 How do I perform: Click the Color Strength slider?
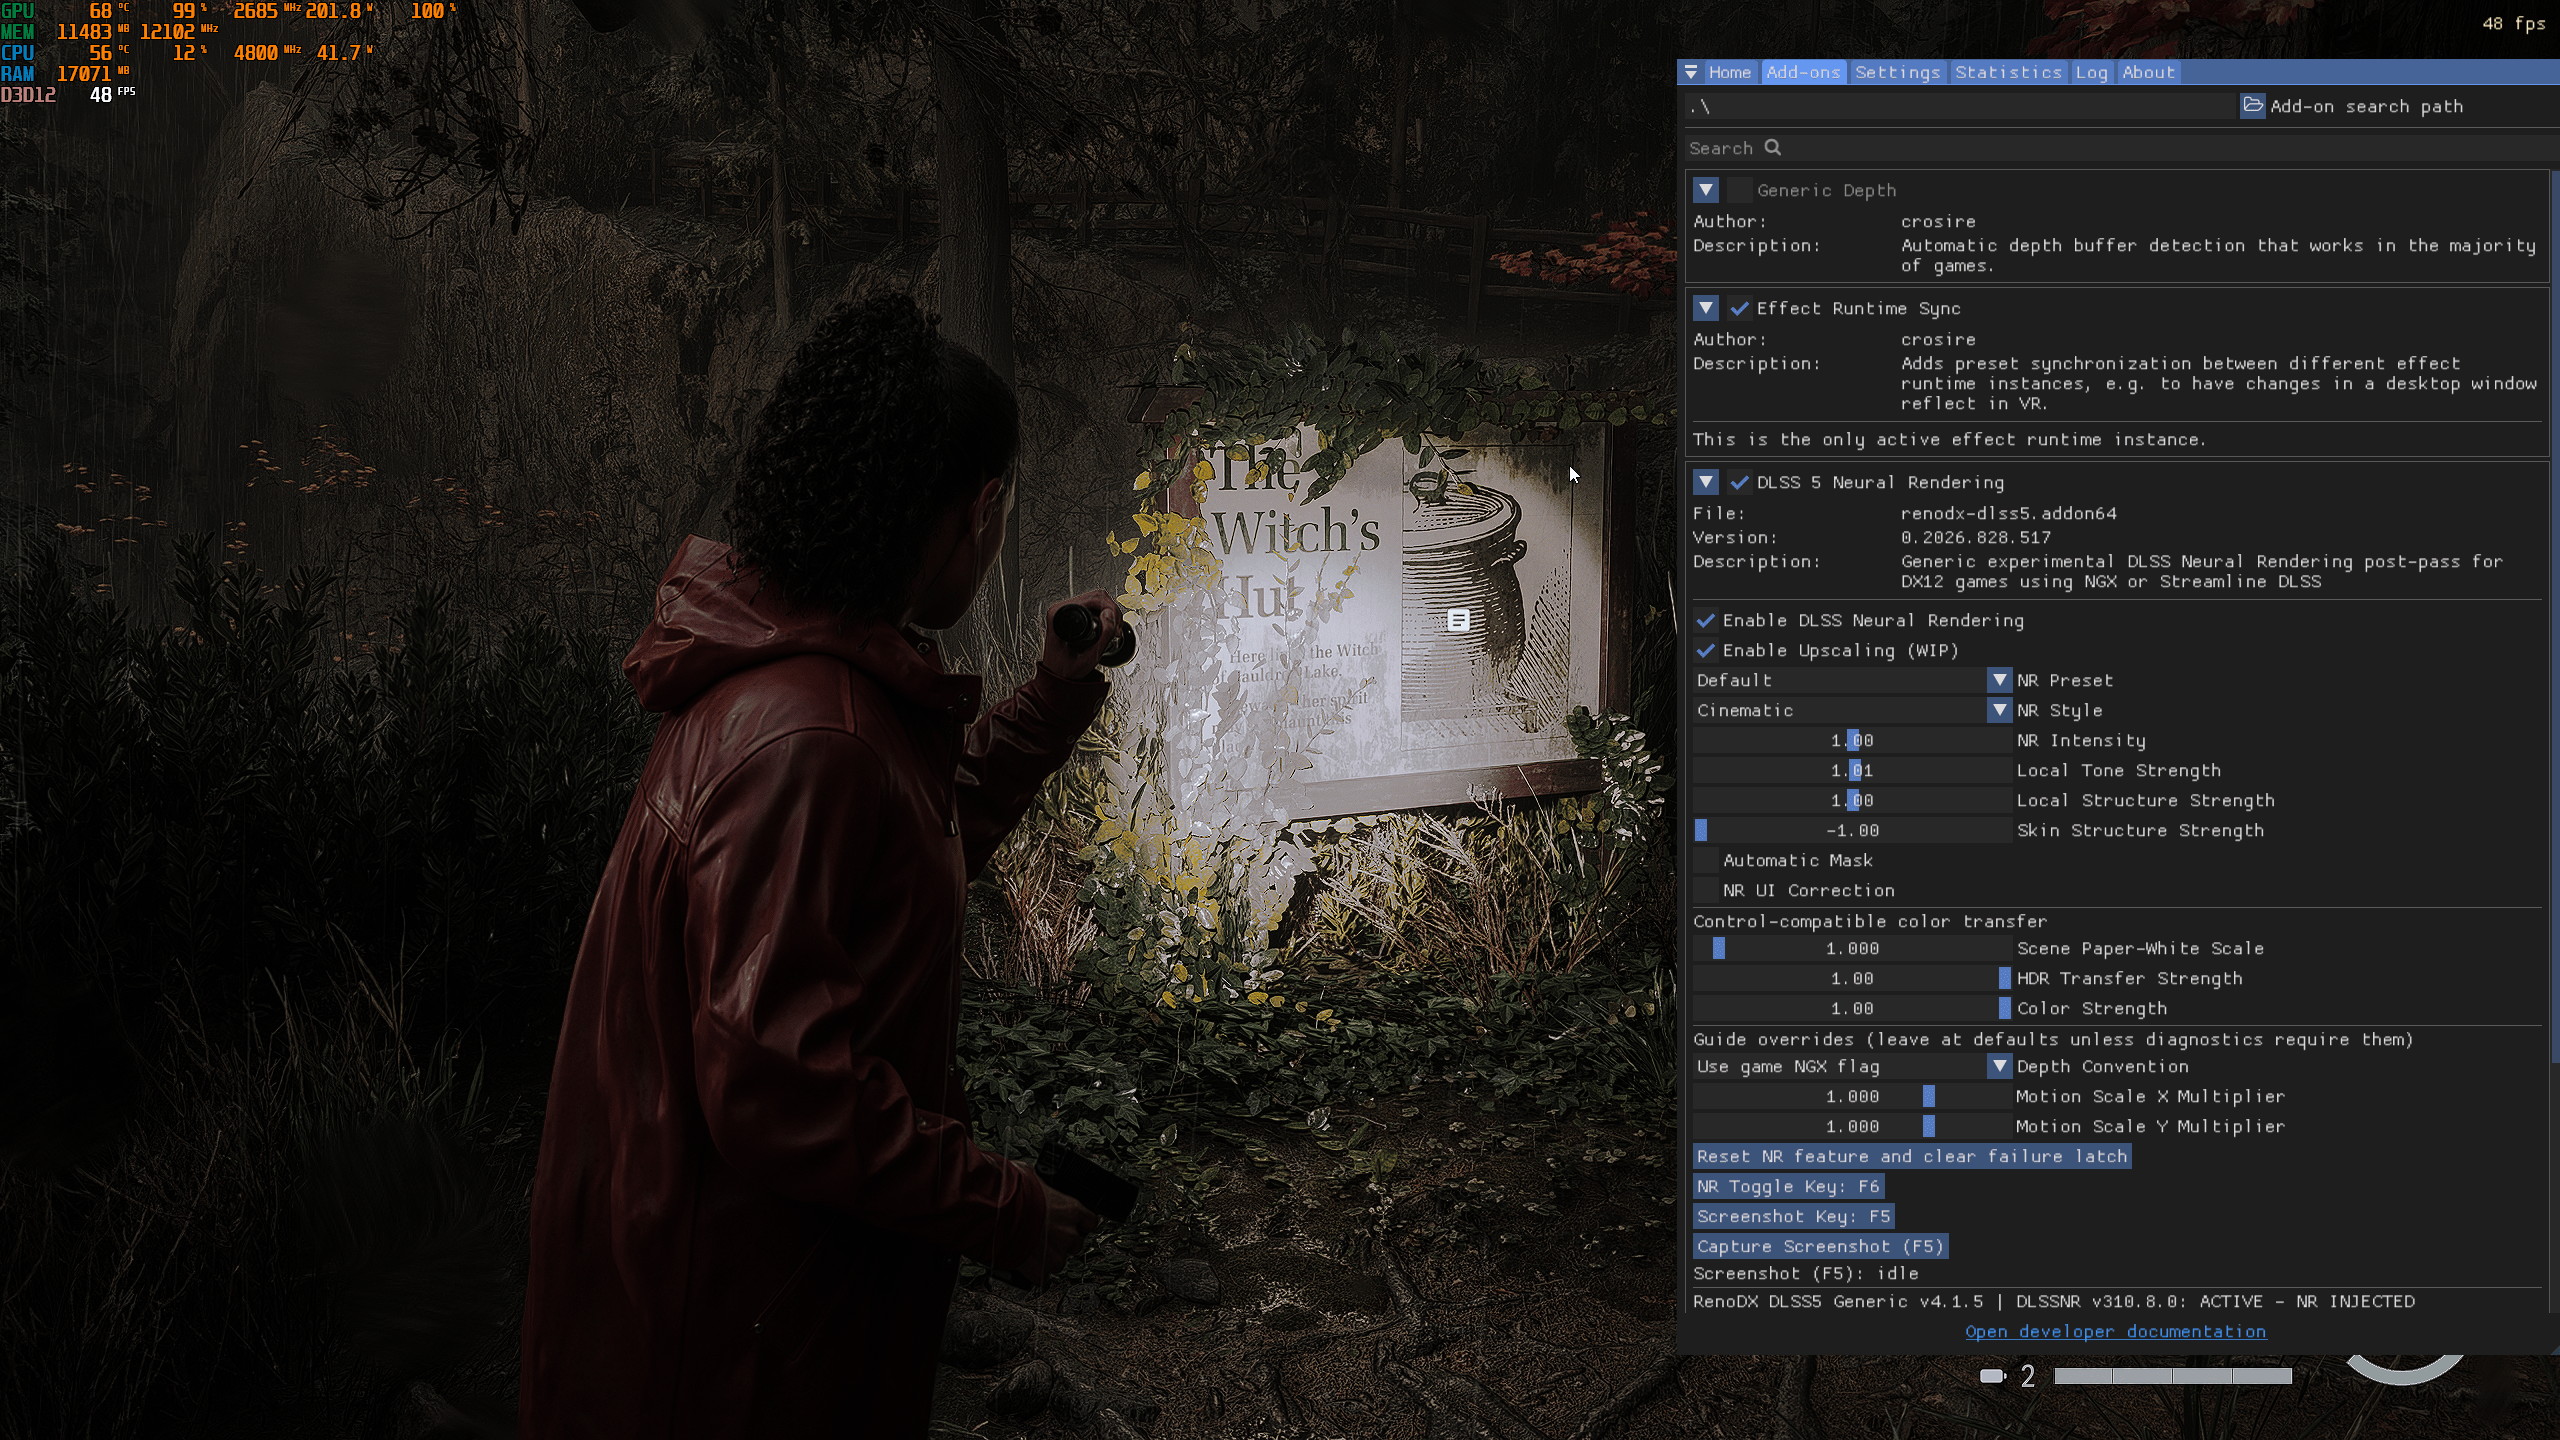1852,1008
